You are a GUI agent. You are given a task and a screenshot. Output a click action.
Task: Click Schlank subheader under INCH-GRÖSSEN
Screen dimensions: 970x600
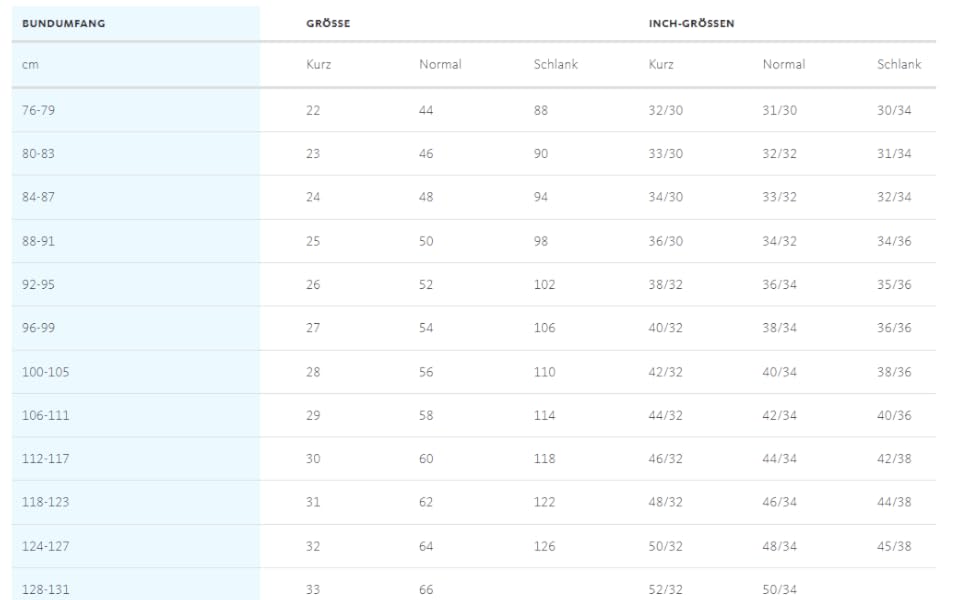(898, 64)
